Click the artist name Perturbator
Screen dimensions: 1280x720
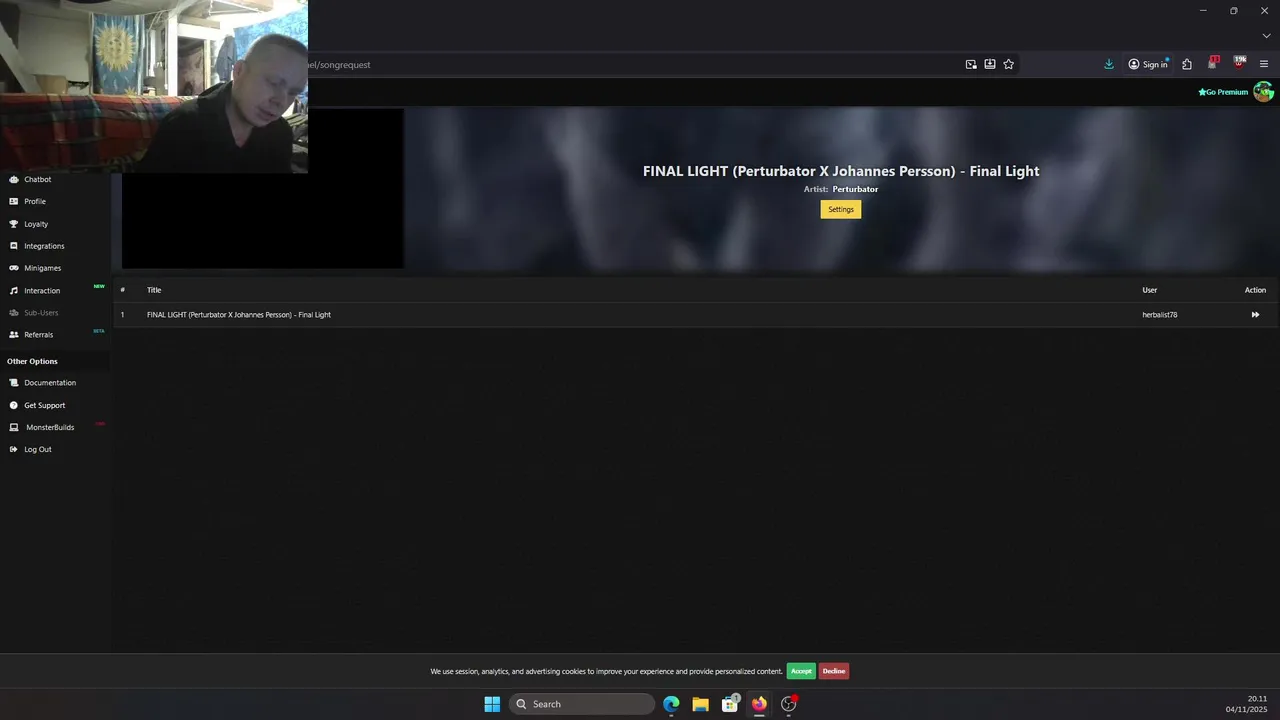tap(855, 189)
